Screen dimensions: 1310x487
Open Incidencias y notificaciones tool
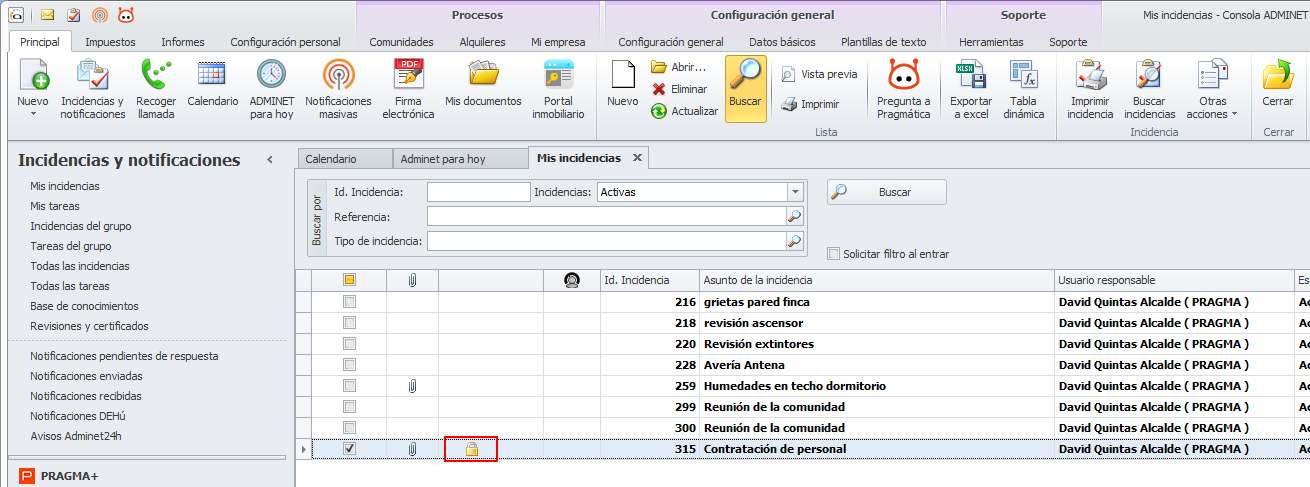(93, 89)
